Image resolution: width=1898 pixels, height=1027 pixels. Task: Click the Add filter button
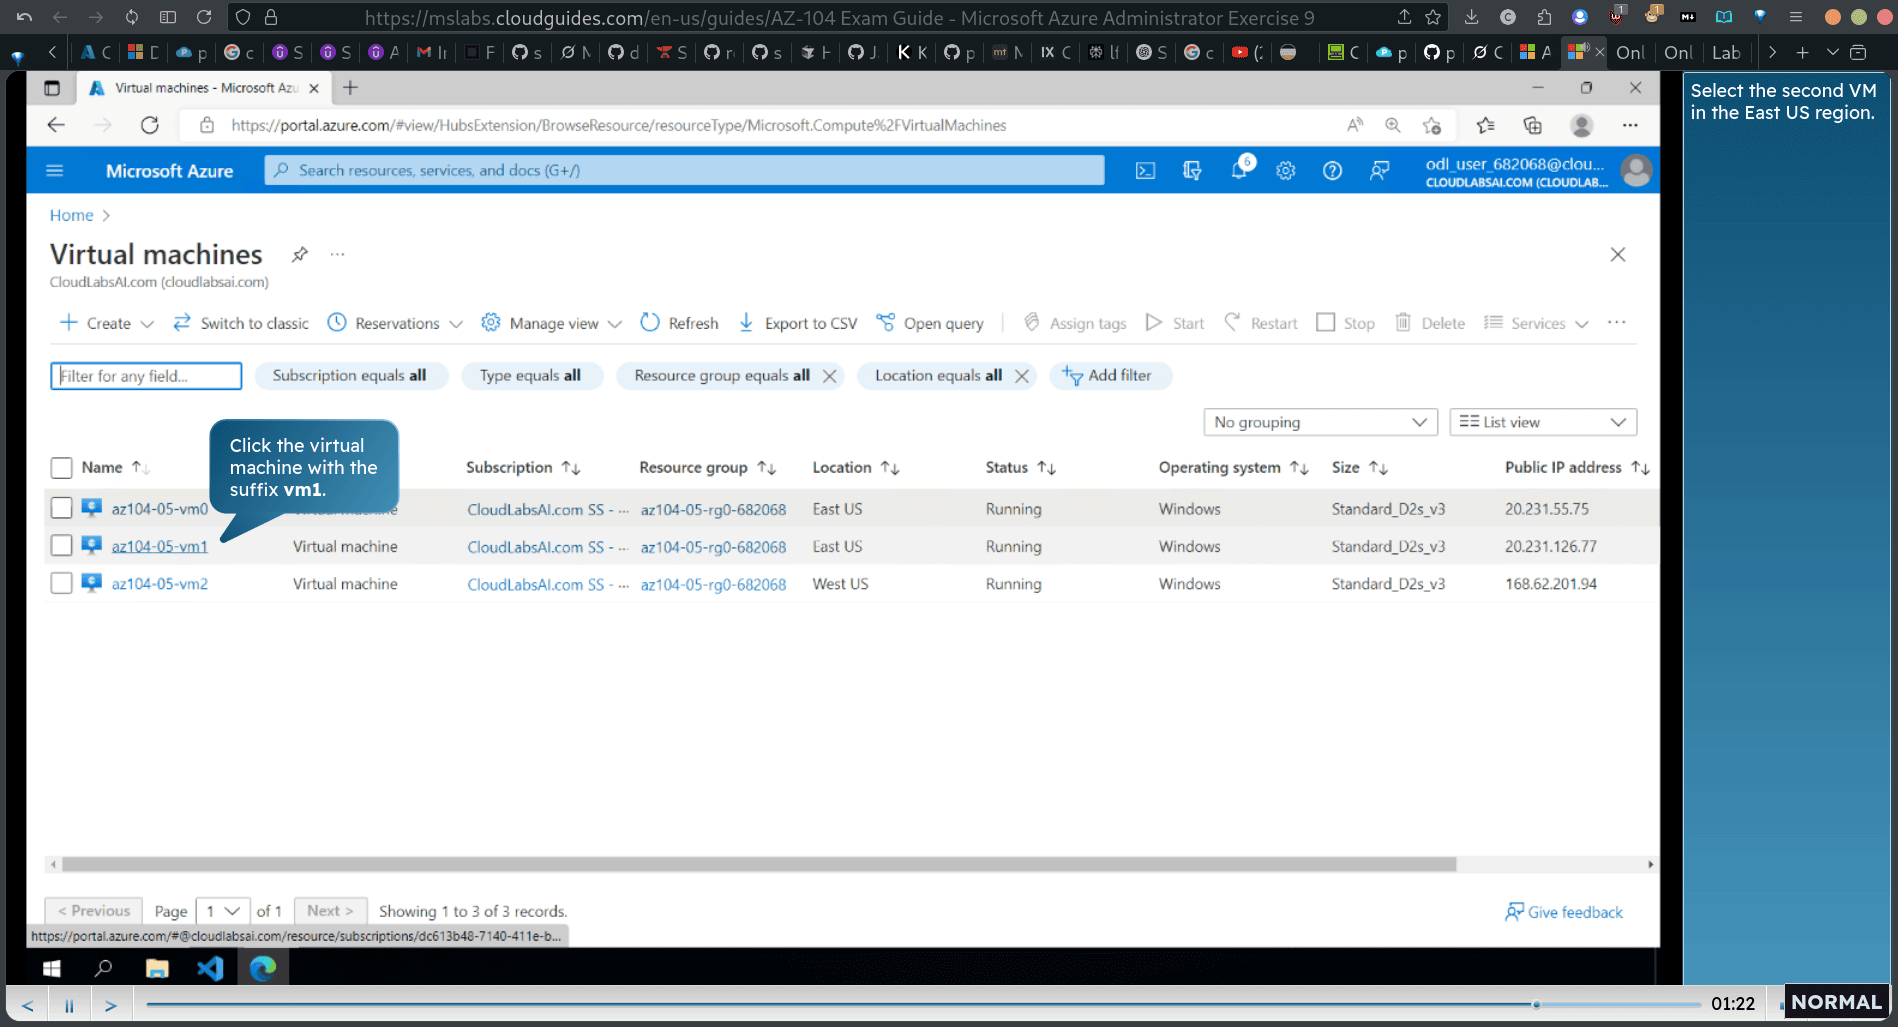pyautogui.click(x=1109, y=376)
